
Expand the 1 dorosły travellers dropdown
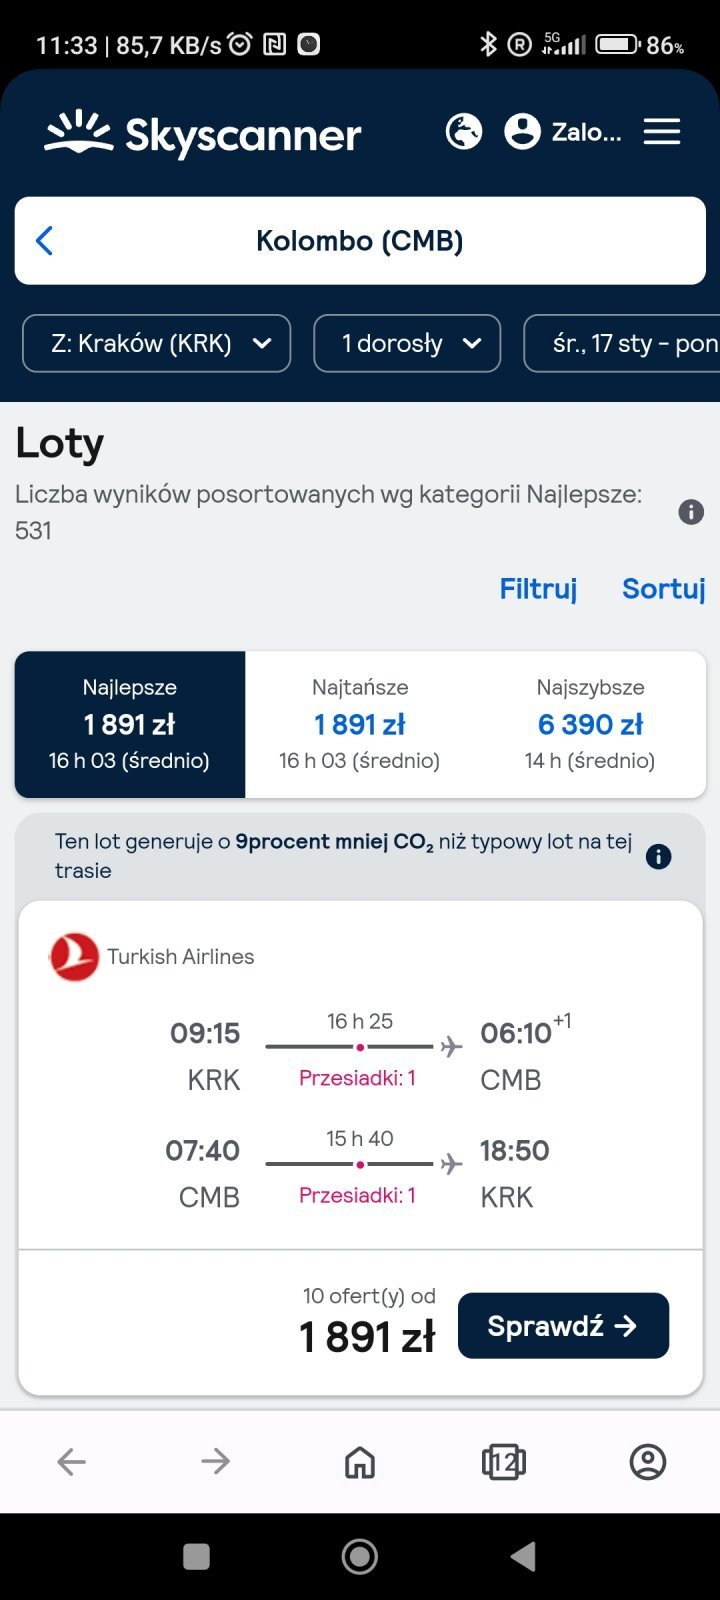(x=407, y=344)
